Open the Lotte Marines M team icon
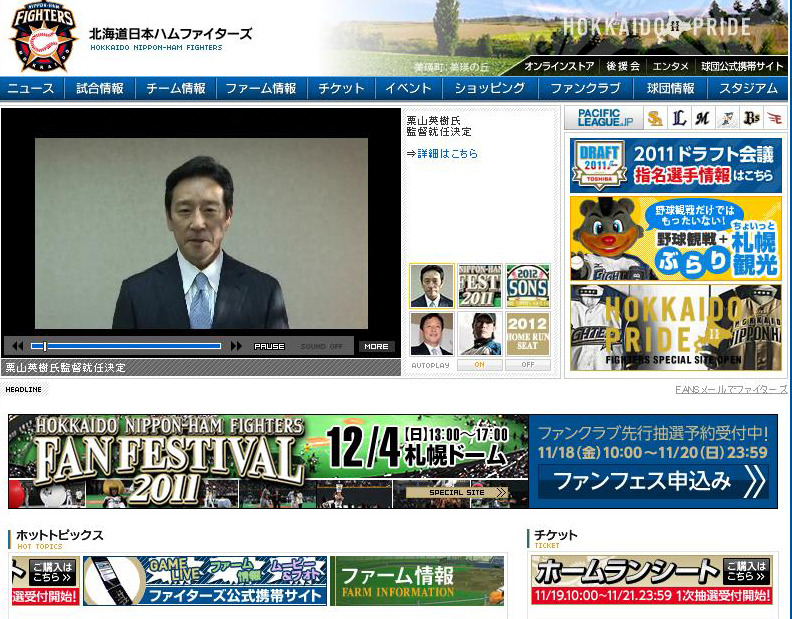Screen dimensions: 792x619 coord(703,119)
